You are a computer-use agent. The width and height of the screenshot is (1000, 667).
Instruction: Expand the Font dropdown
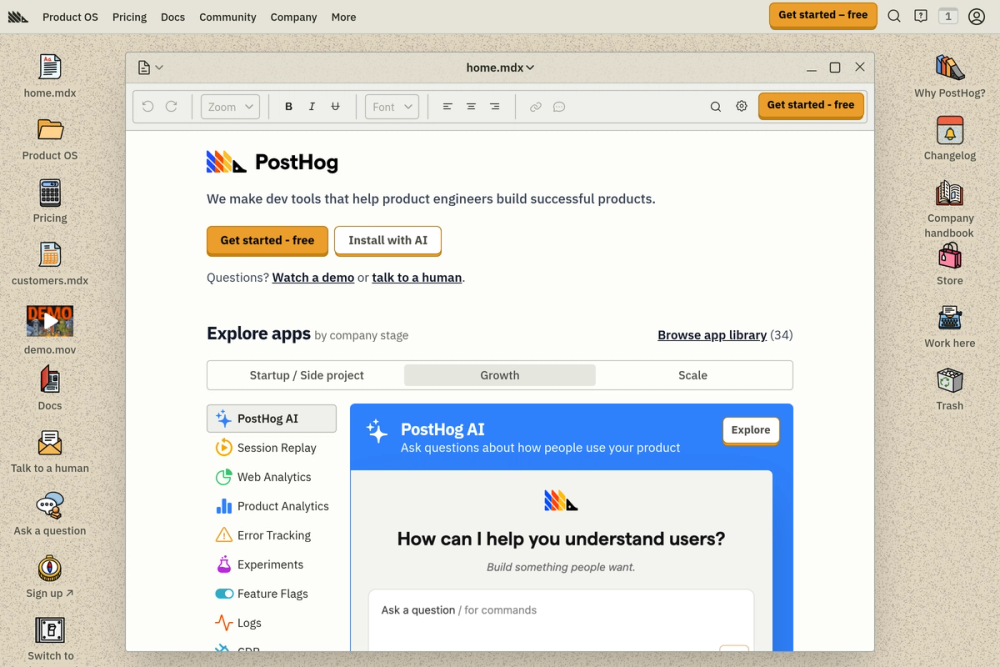pos(391,106)
